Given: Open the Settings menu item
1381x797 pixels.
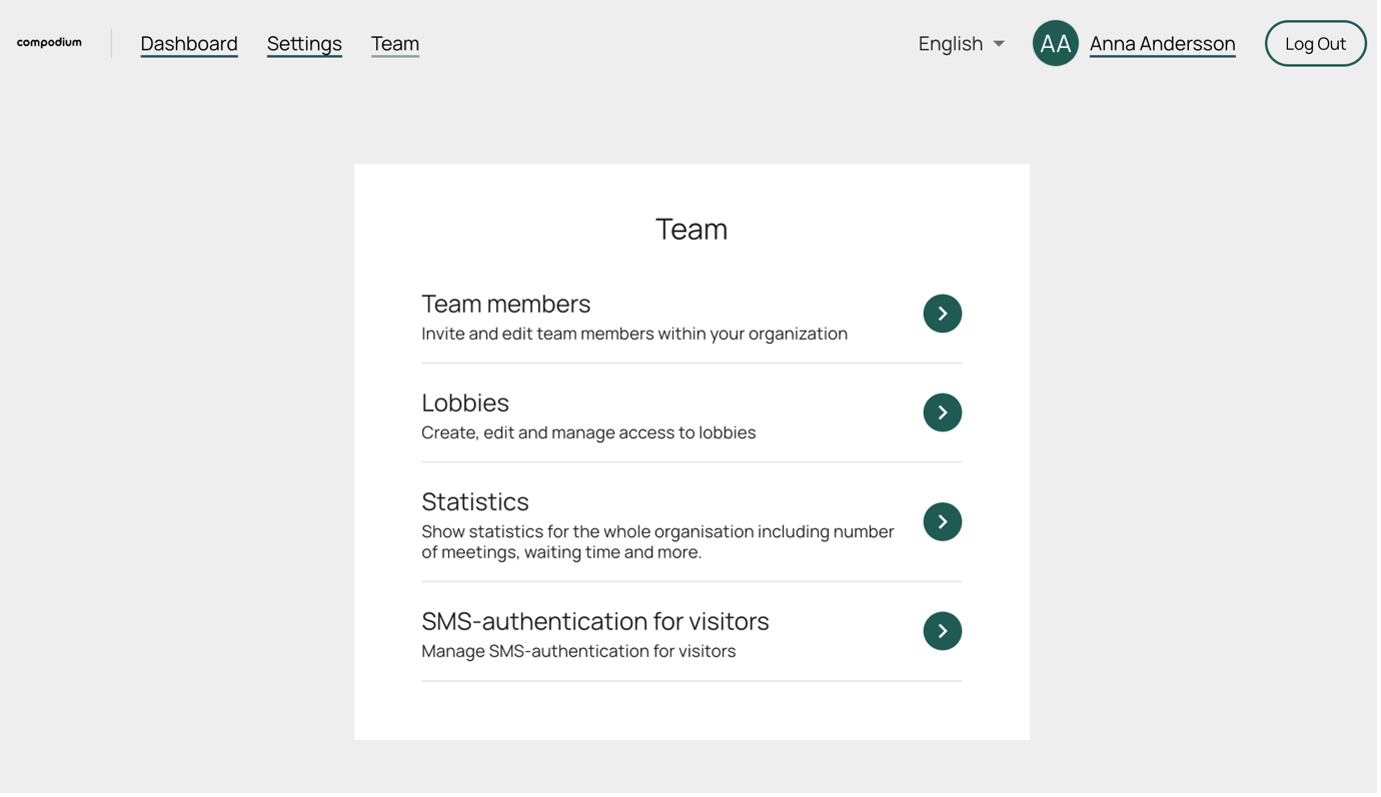Looking at the screenshot, I should tap(305, 44).
